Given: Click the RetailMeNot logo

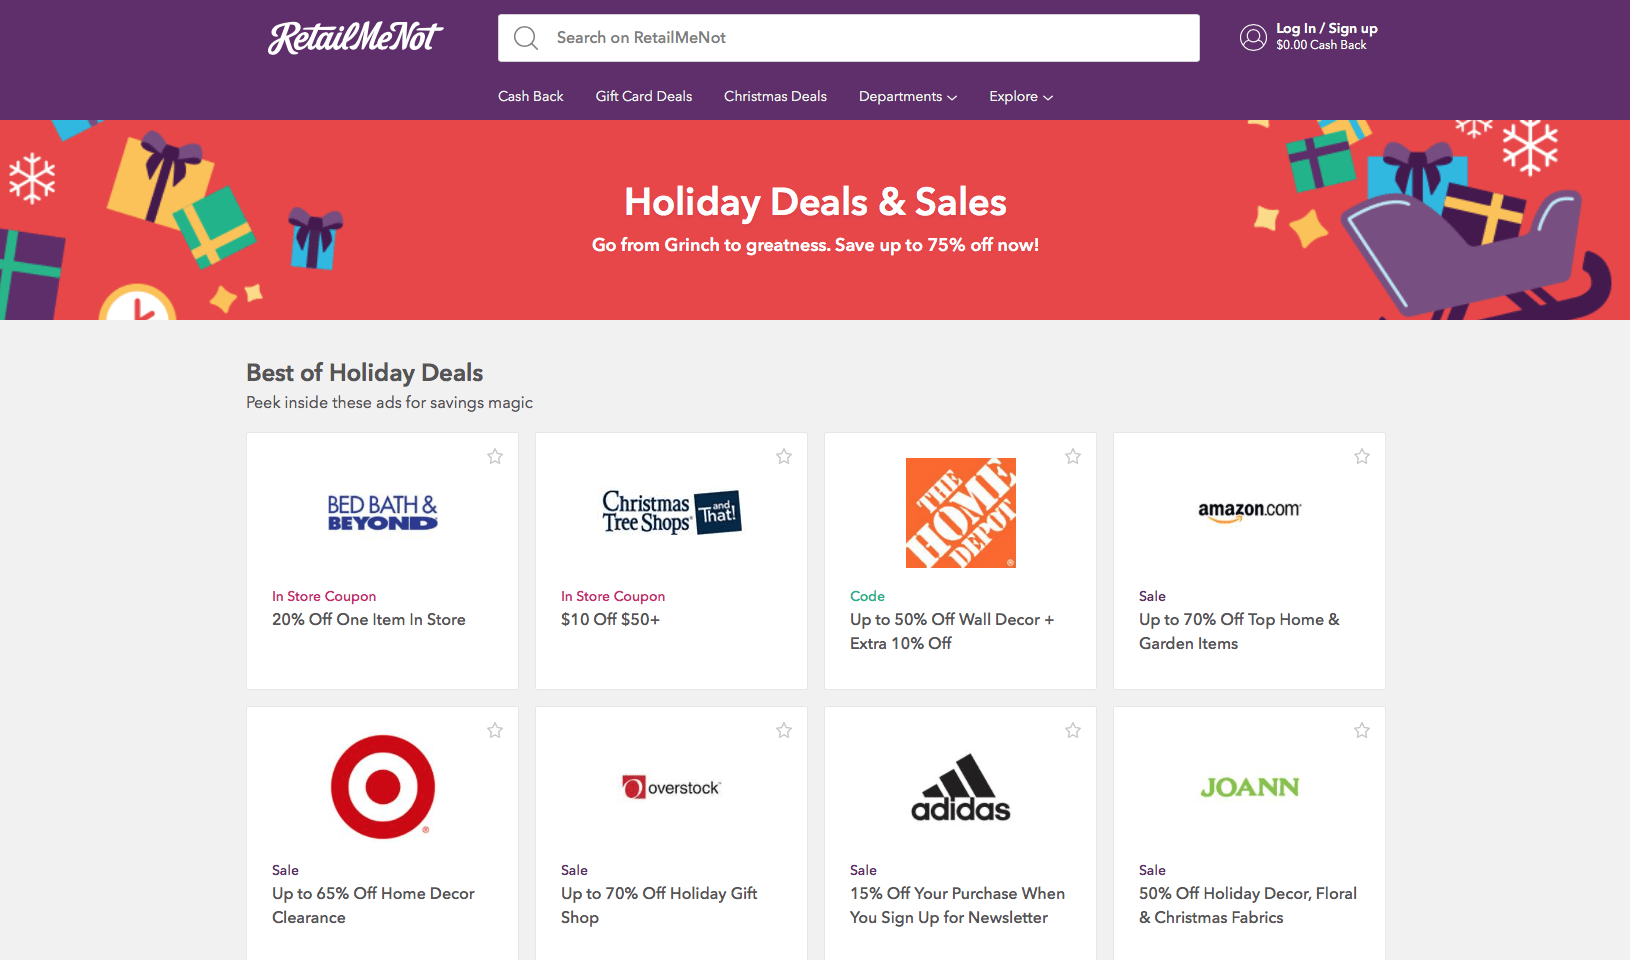Looking at the screenshot, I should (x=355, y=38).
